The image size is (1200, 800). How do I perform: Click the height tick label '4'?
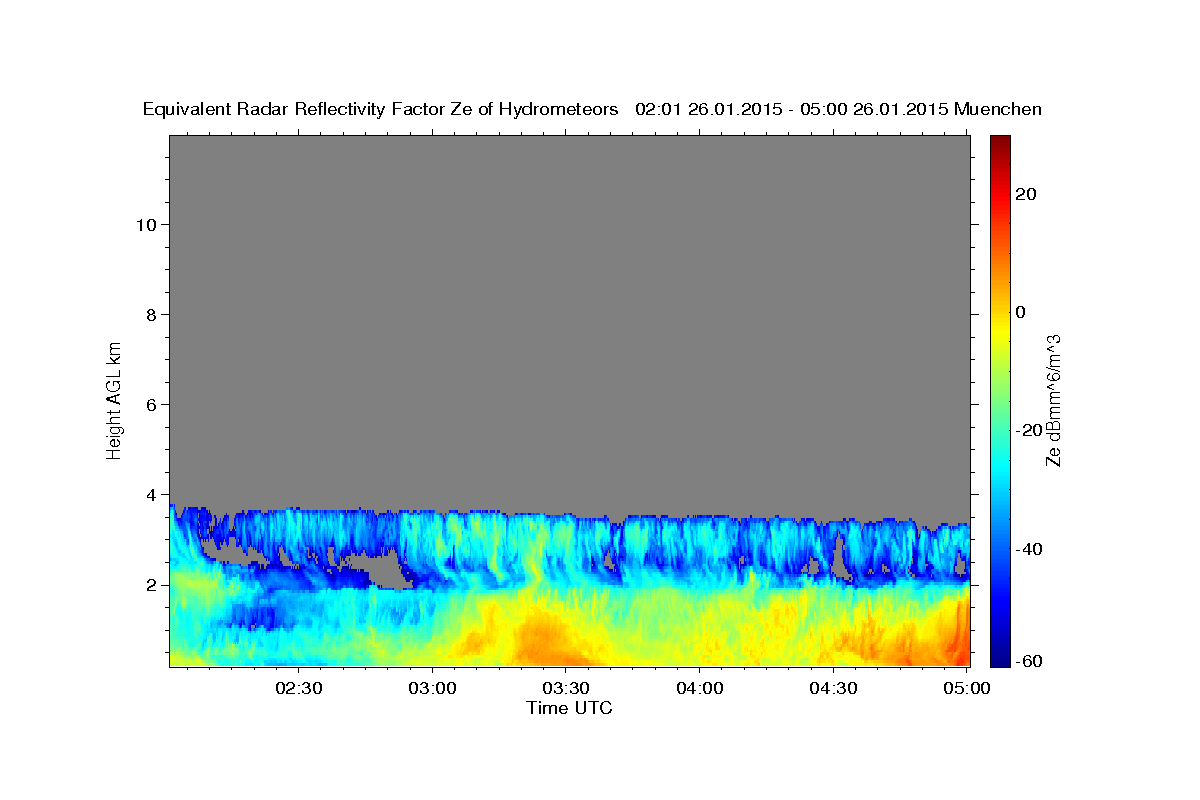coord(150,494)
